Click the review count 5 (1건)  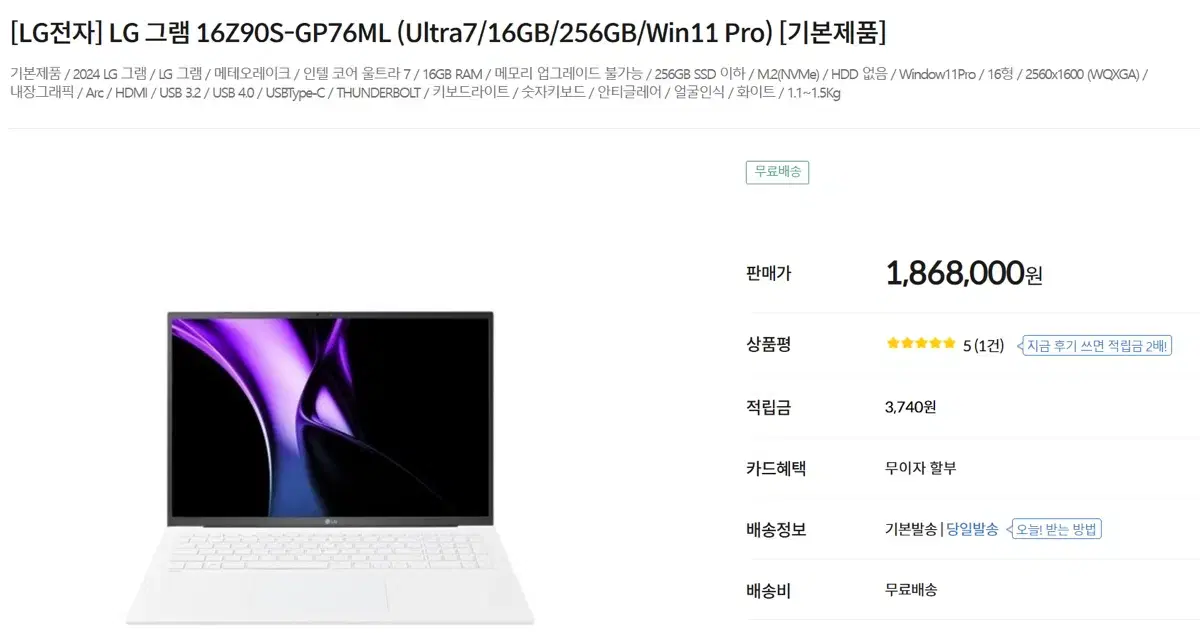click(983, 346)
